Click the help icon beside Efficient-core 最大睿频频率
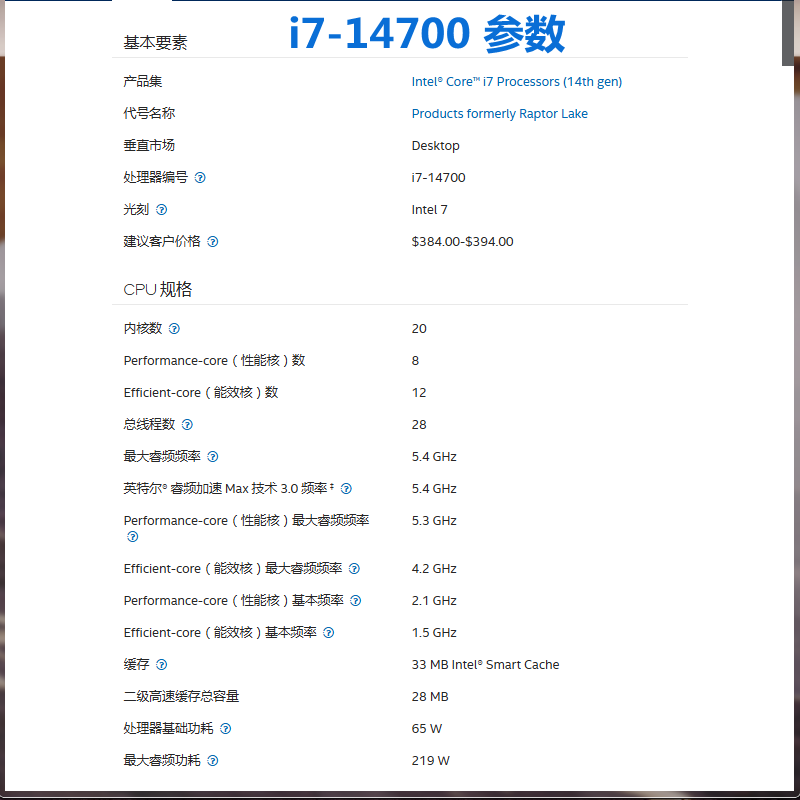 (x=354, y=568)
